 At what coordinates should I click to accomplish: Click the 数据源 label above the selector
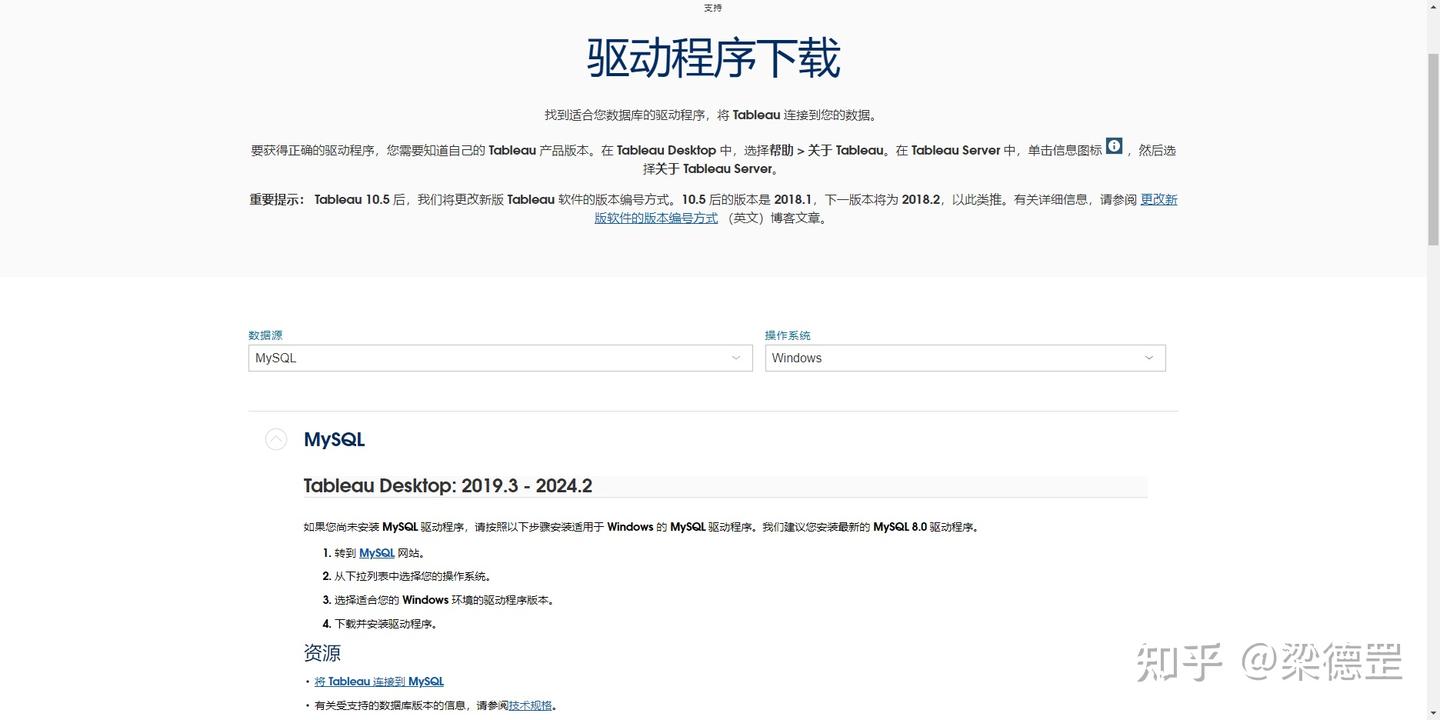(x=264, y=335)
